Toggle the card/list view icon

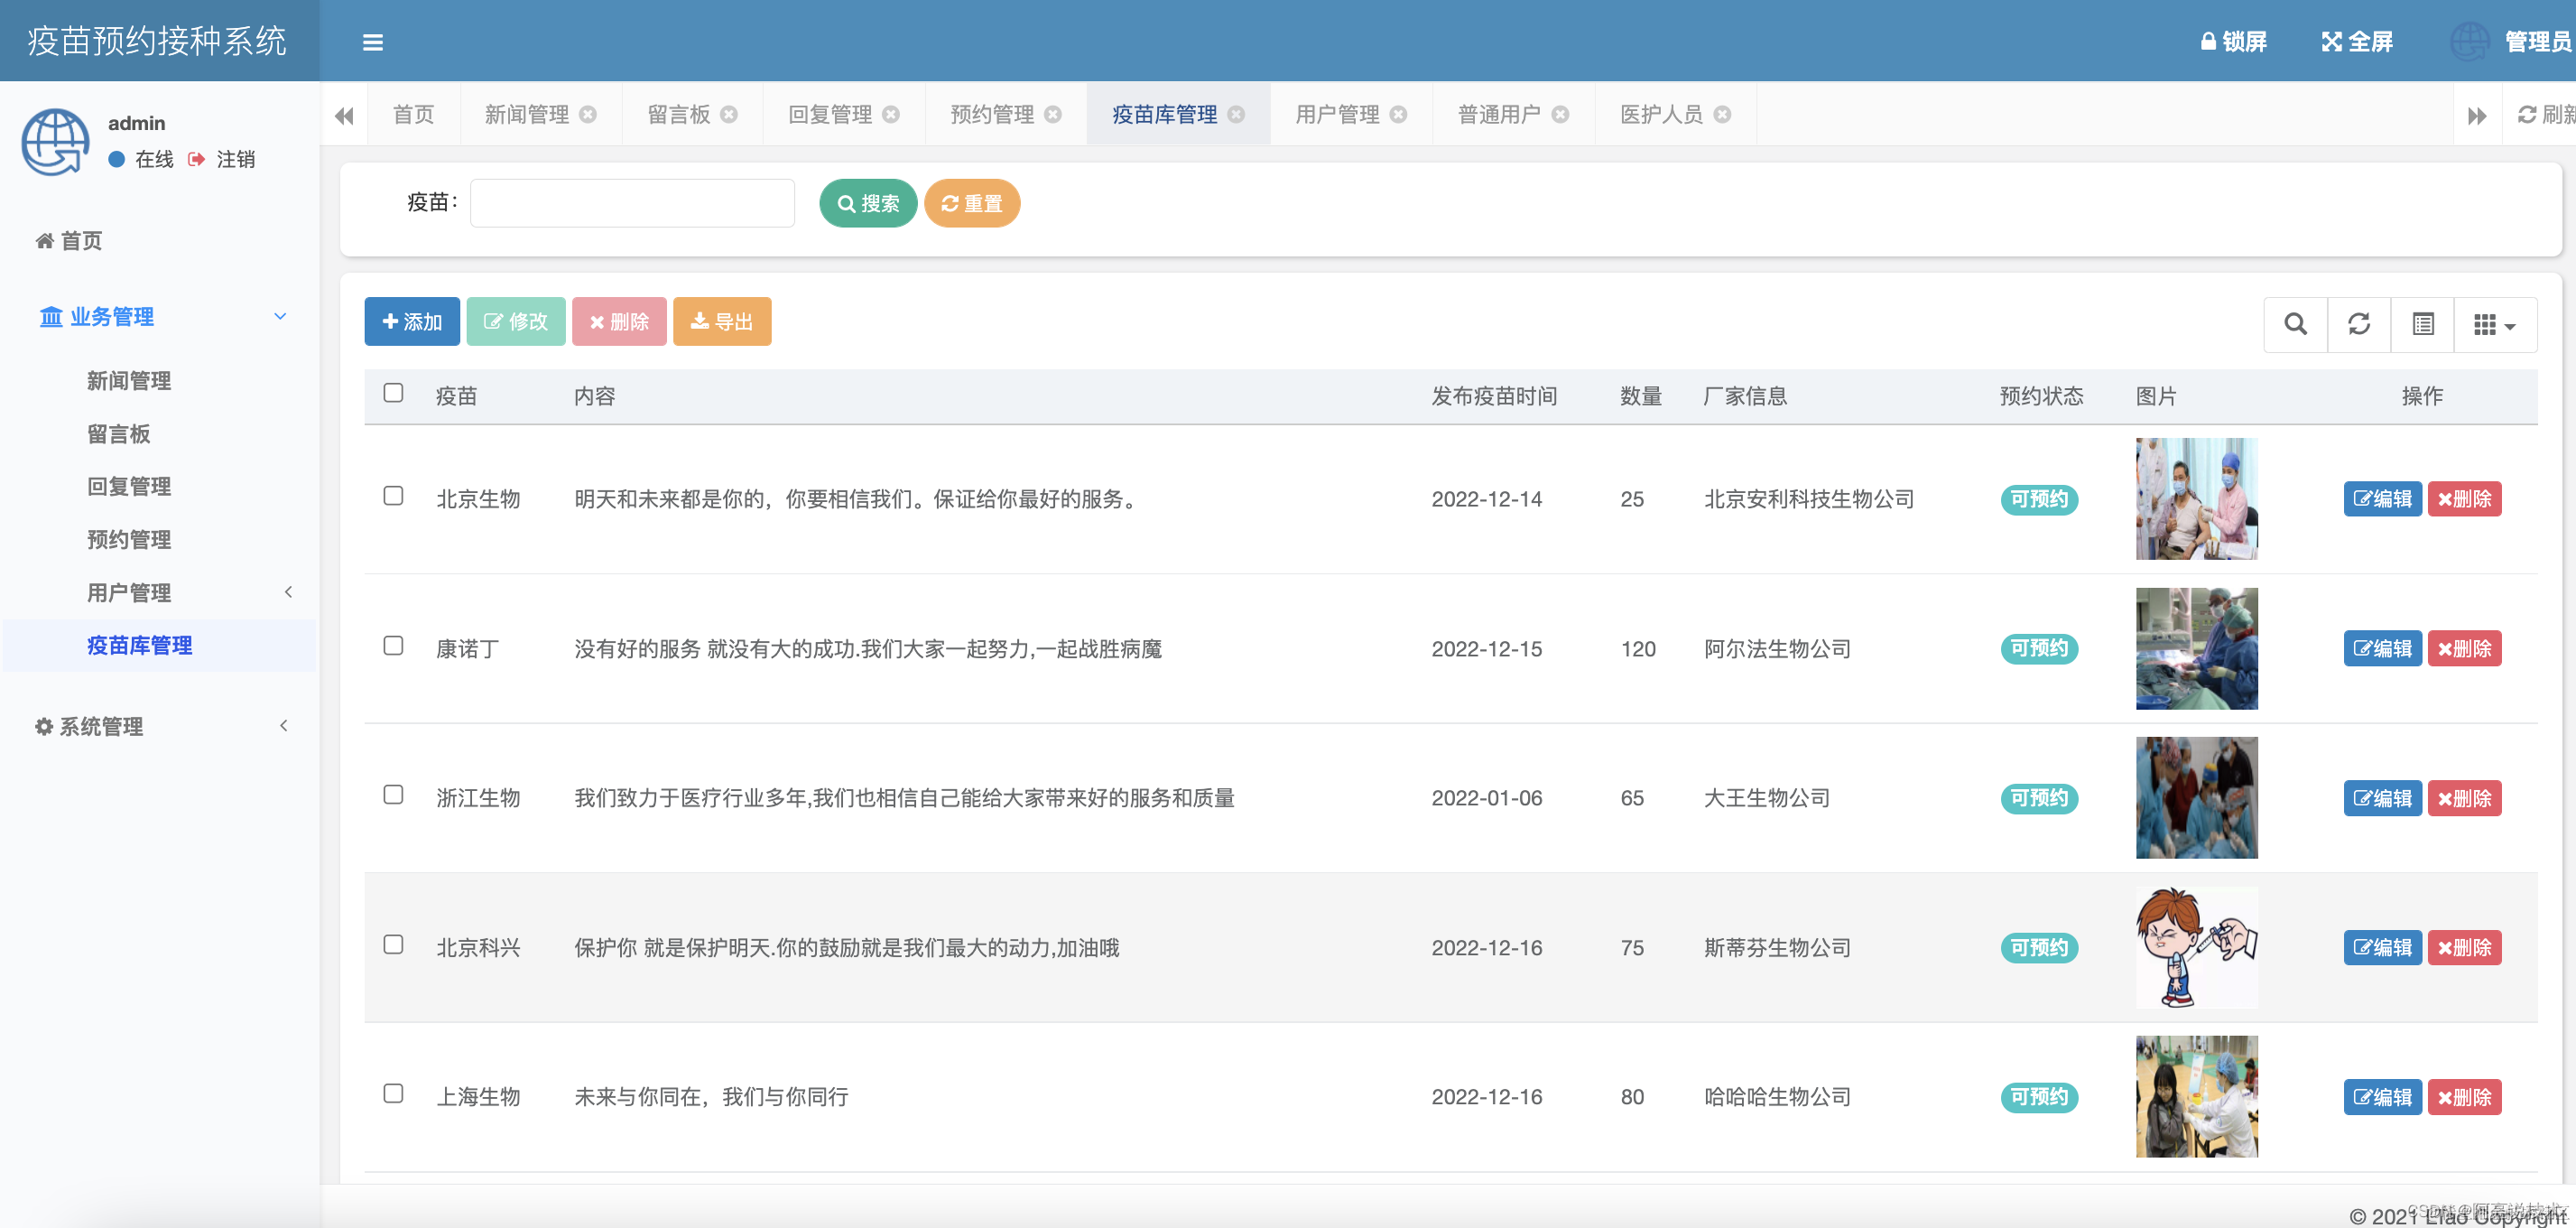(2422, 324)
